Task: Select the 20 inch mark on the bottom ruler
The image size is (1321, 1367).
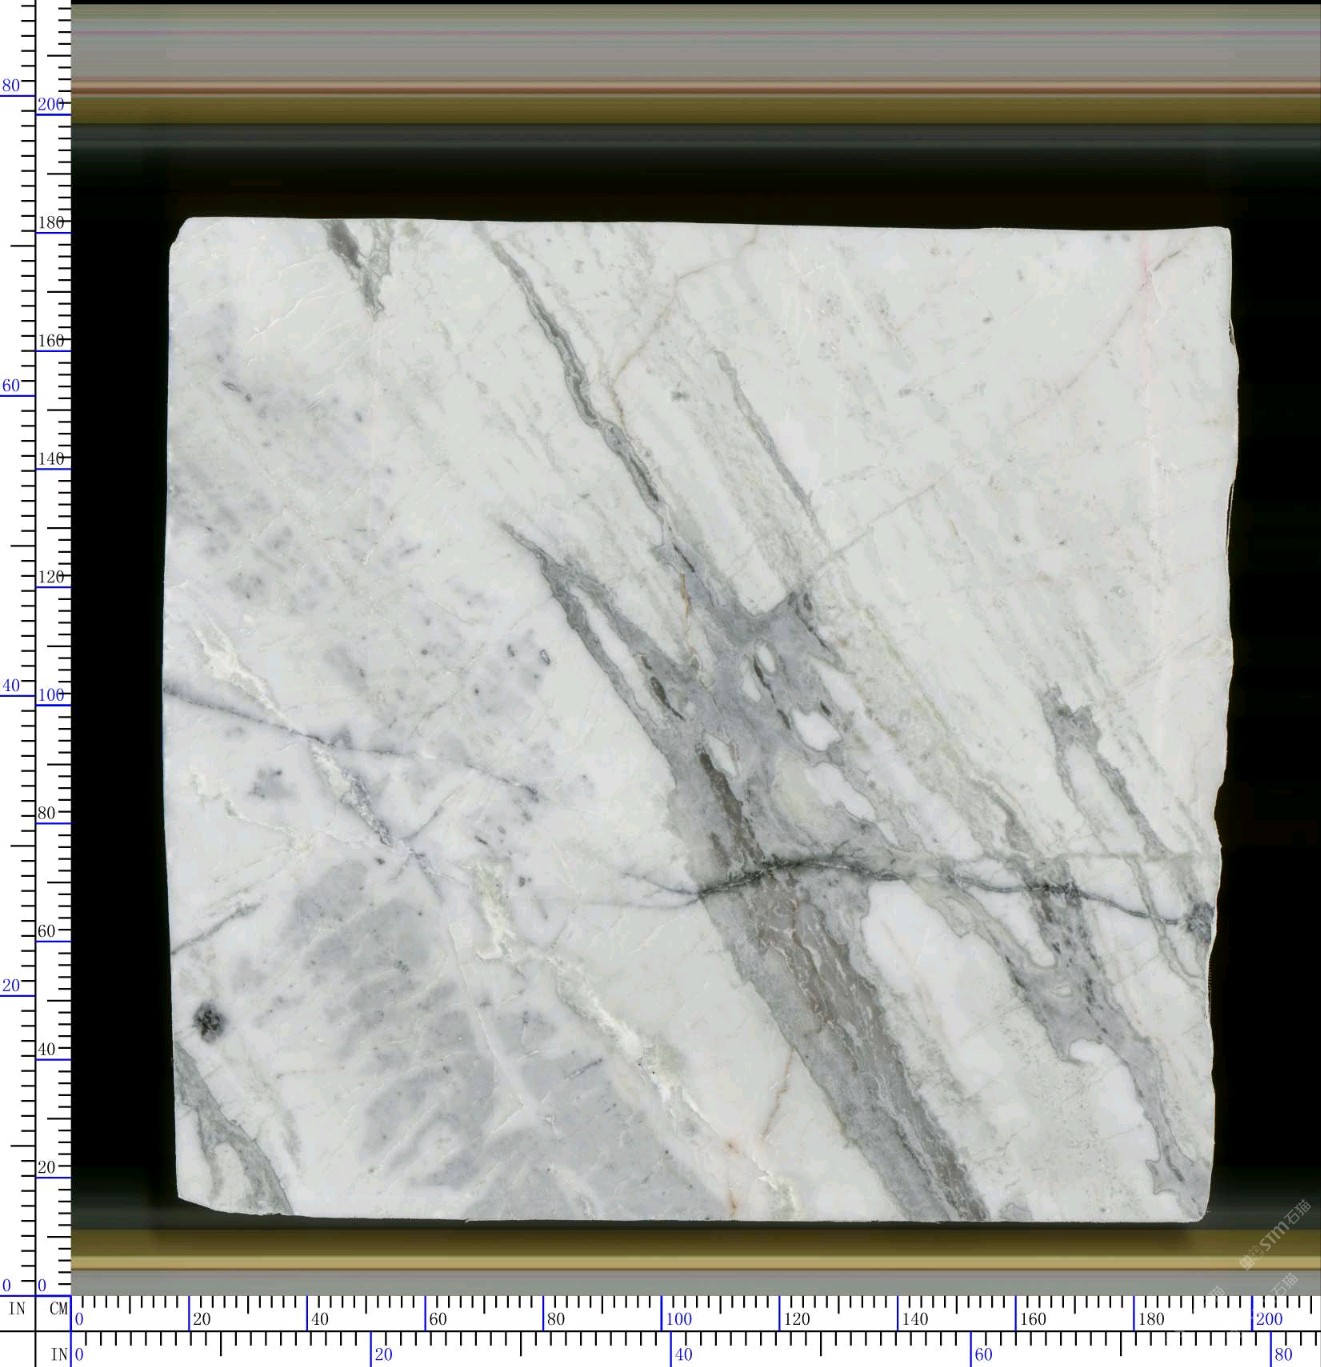Action: pyautogui.click(x=383, y=1355)
